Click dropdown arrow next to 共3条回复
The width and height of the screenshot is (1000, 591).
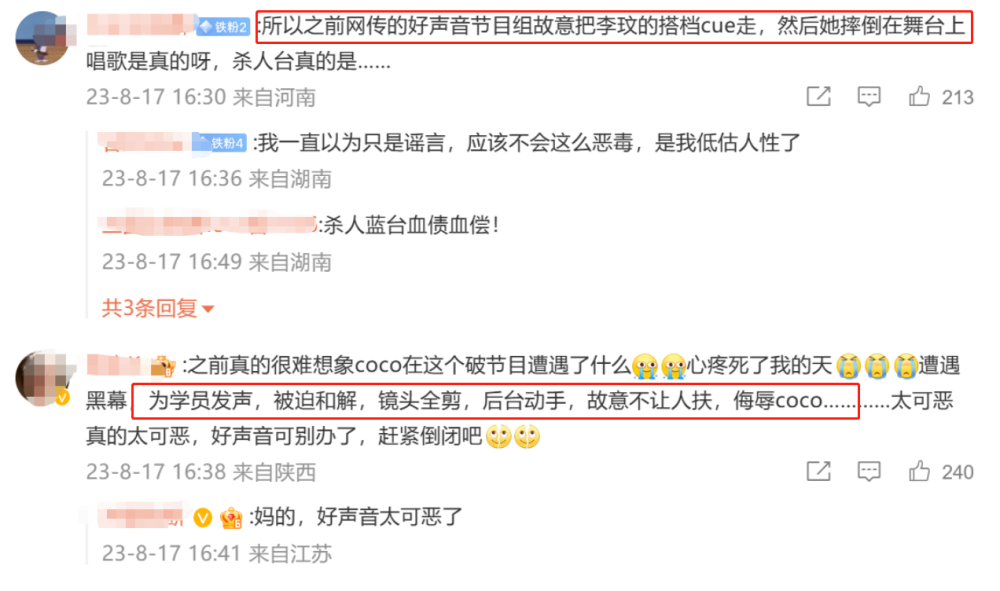click(x=208, y=310)
